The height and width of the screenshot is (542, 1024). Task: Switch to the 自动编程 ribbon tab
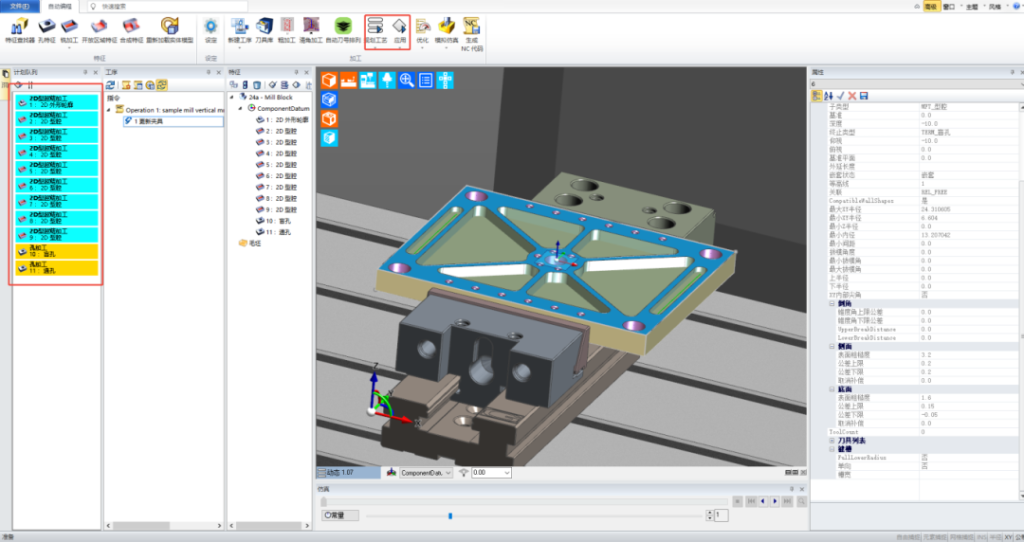tap(60, 5)
